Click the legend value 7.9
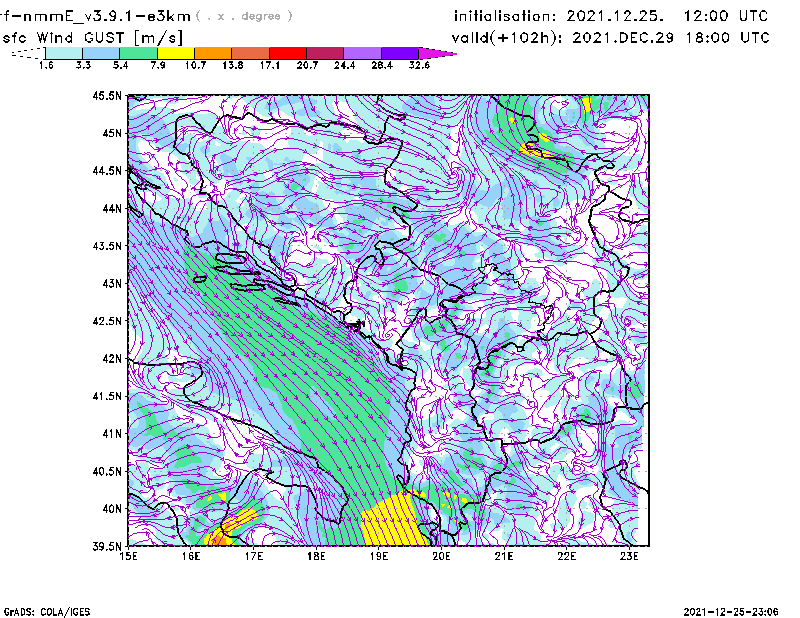 158,65
